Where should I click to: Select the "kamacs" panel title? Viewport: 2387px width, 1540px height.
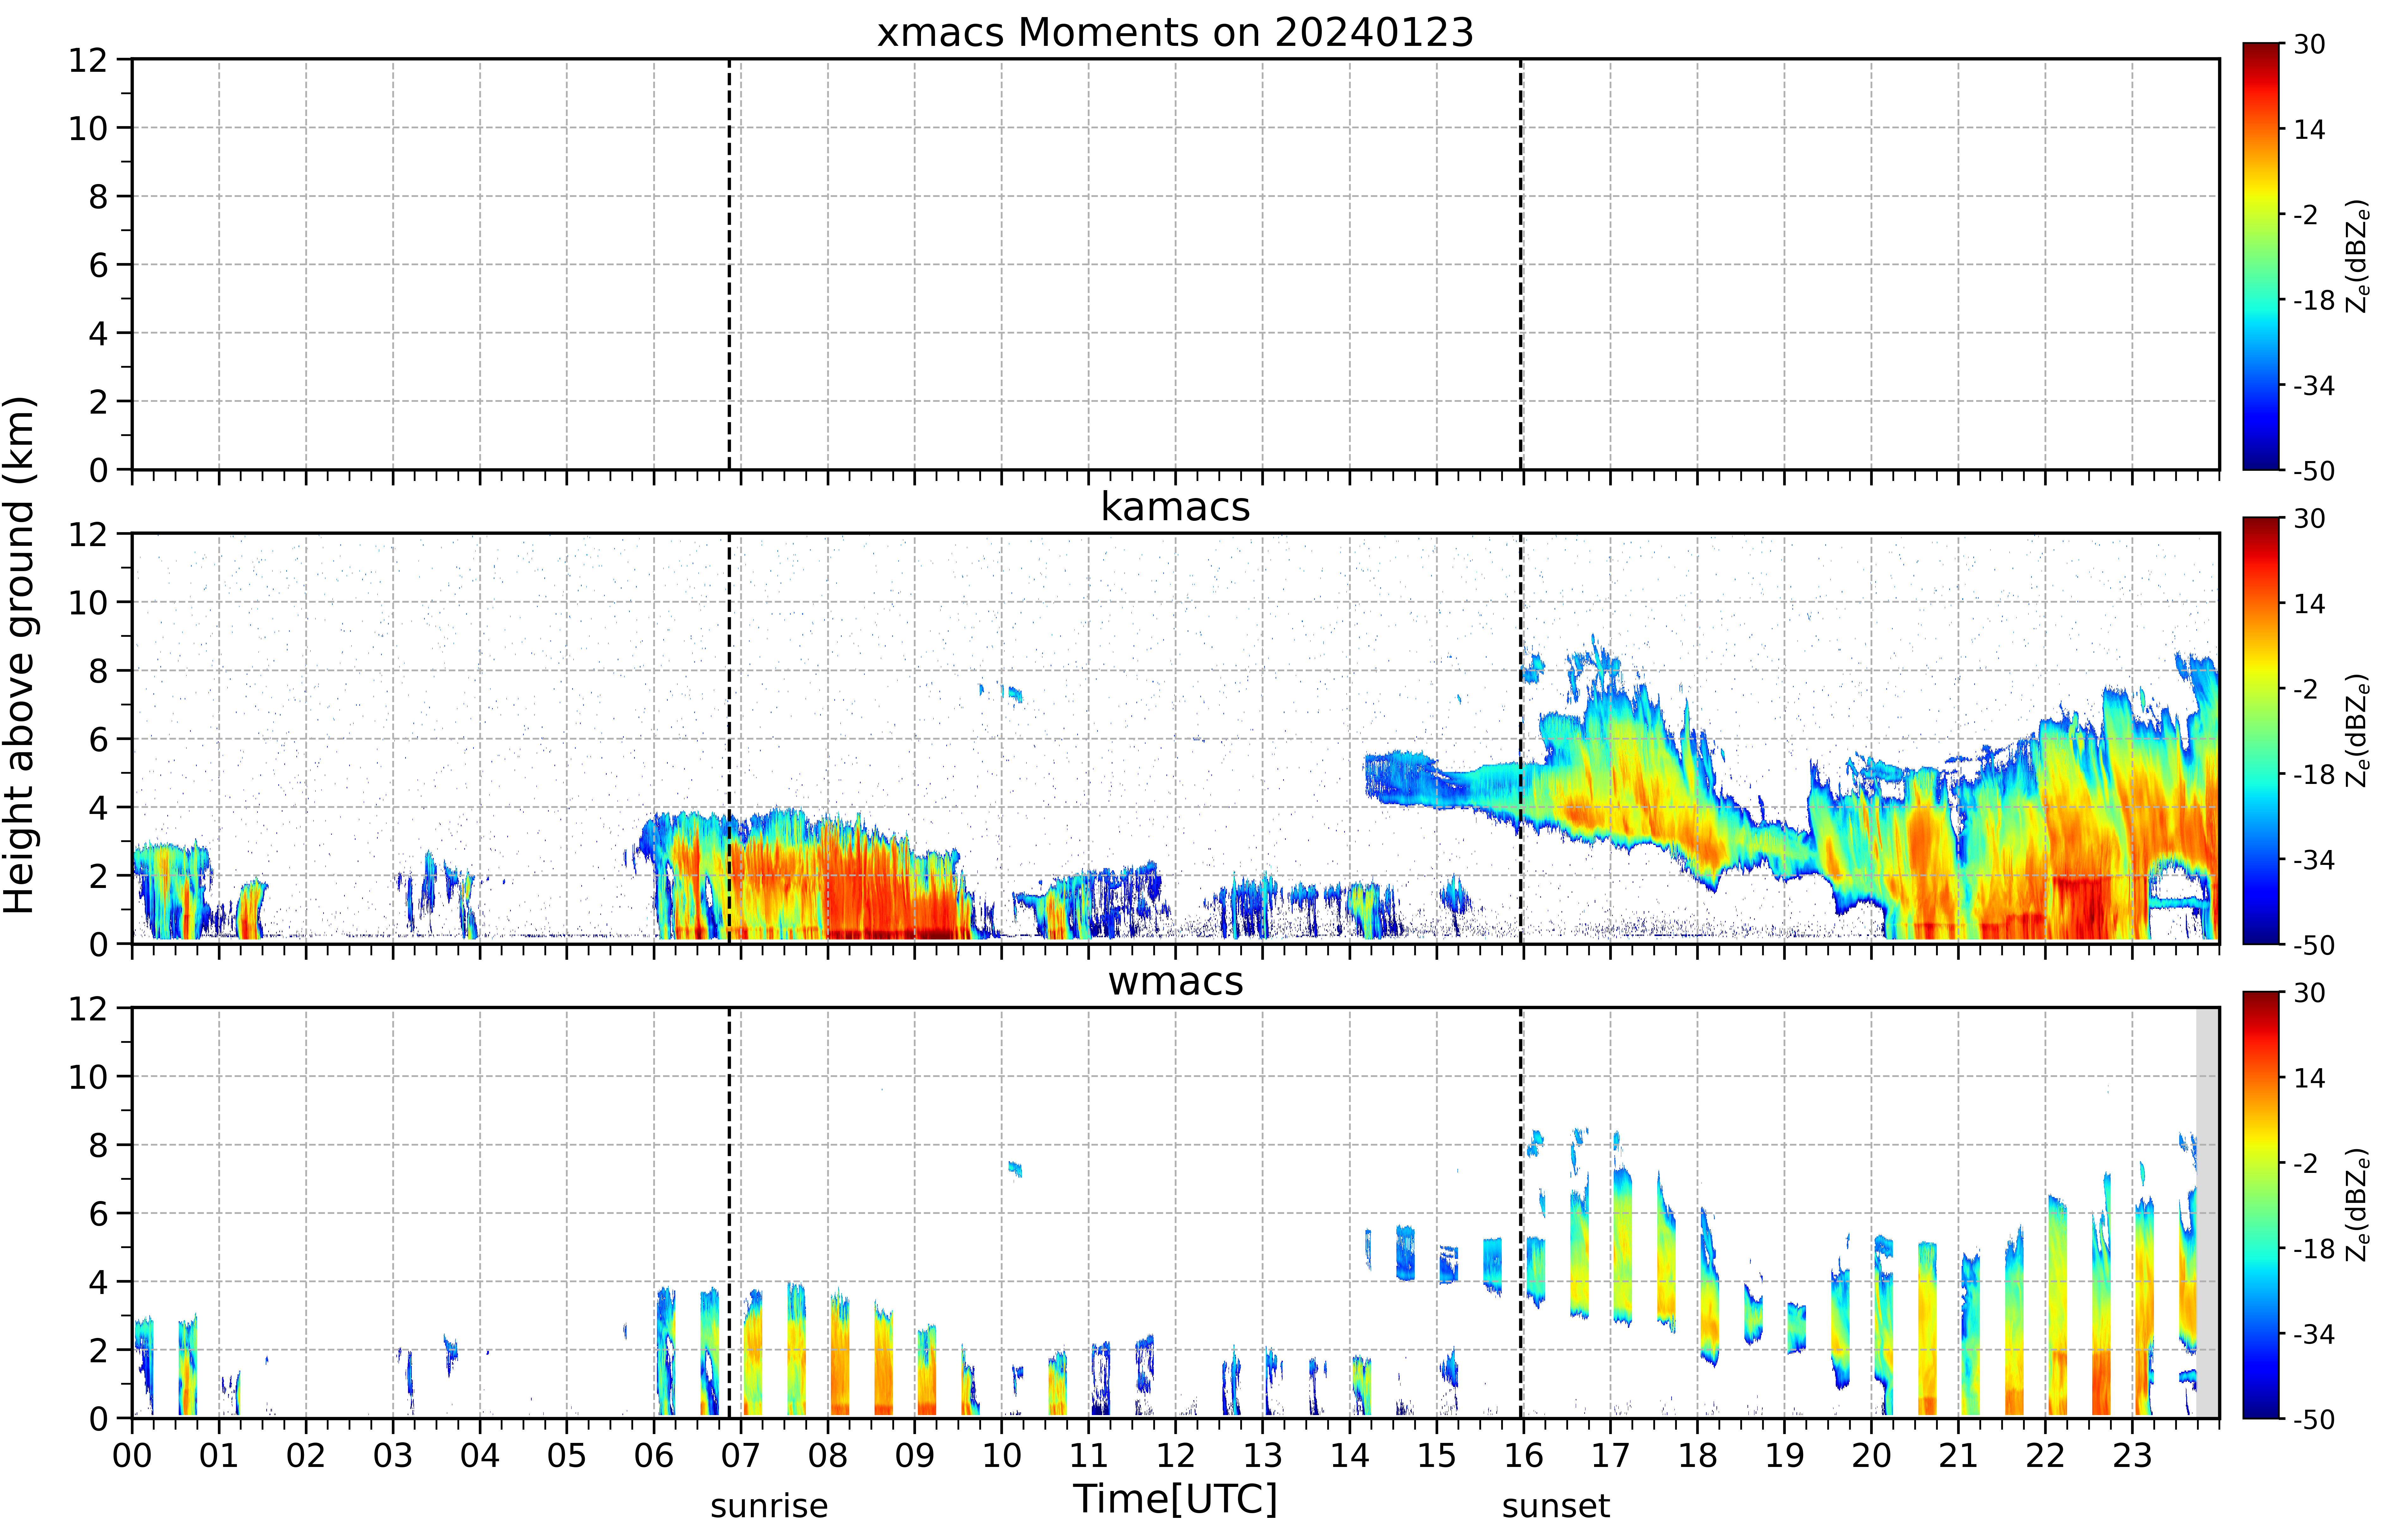coord(1175,507)
